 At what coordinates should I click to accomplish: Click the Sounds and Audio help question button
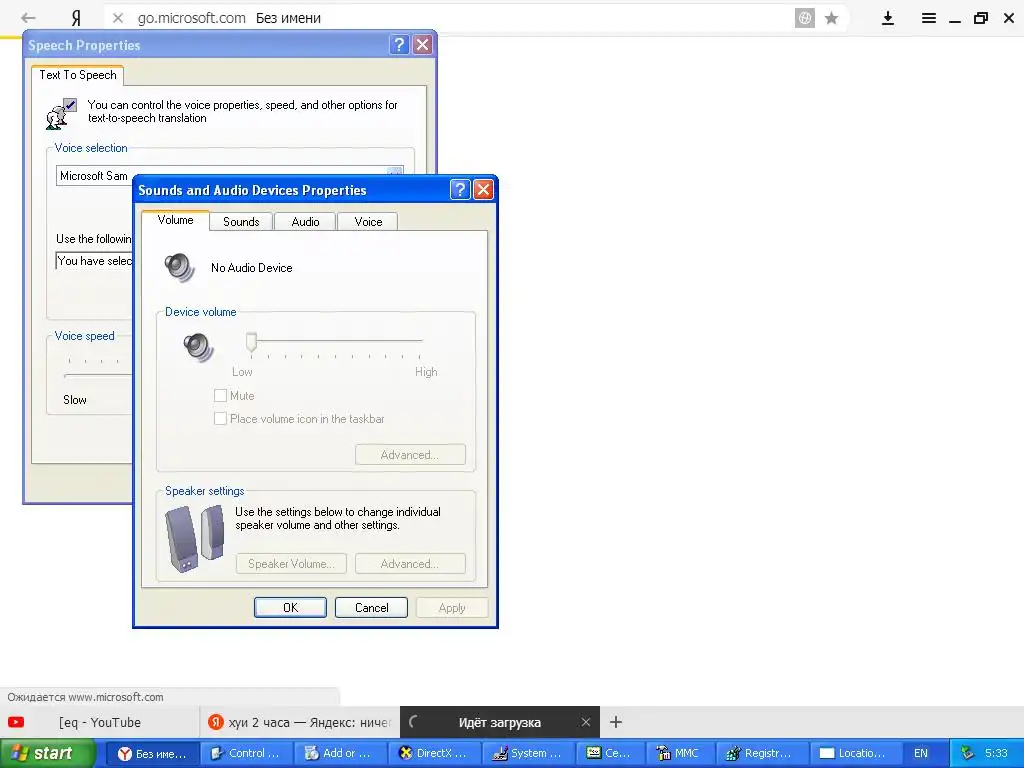click(460, 189)
